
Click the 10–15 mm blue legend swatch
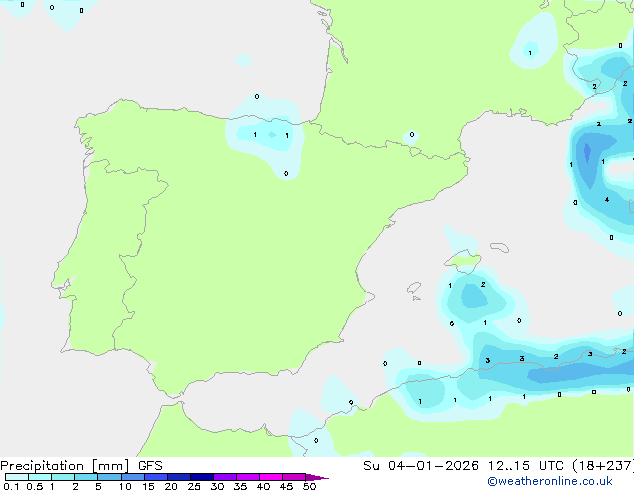pyautogui.click(x=133, y=477)
